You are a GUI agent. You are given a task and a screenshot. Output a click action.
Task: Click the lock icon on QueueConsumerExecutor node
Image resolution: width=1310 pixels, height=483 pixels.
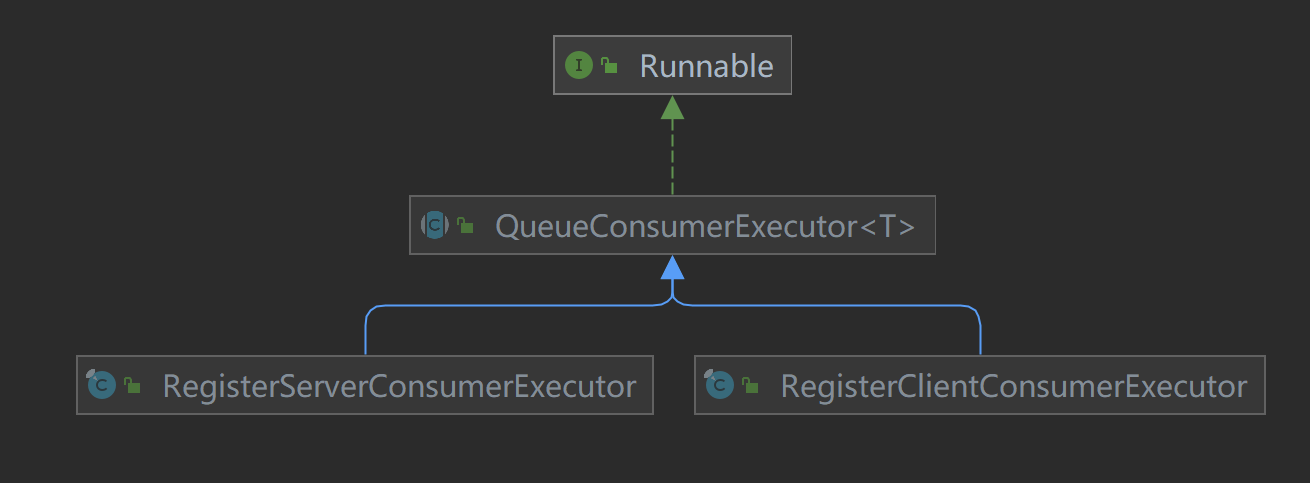coord(465,227)
